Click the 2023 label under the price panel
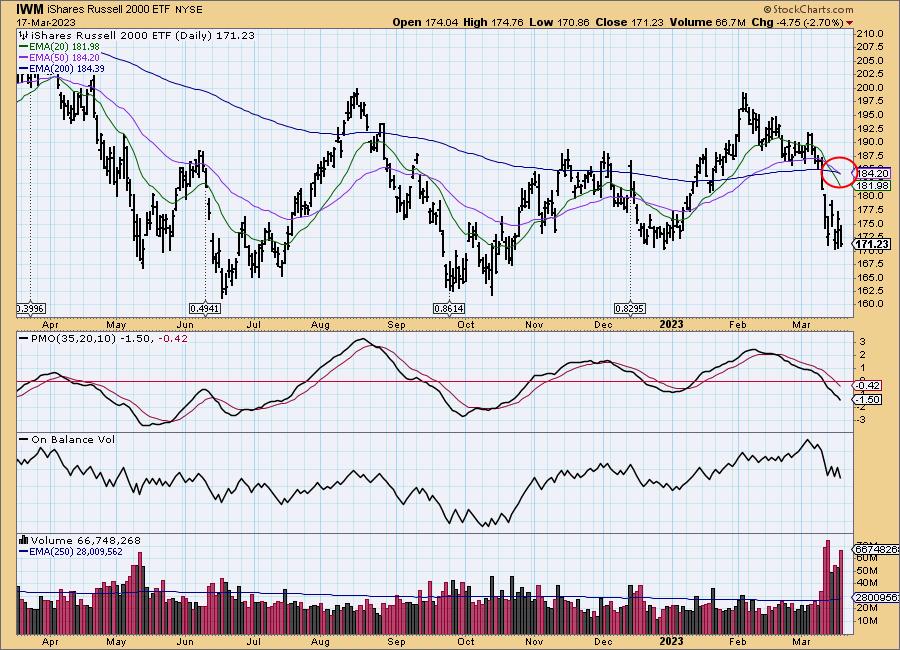Screen dimensions: 900x650 [671, 324]
